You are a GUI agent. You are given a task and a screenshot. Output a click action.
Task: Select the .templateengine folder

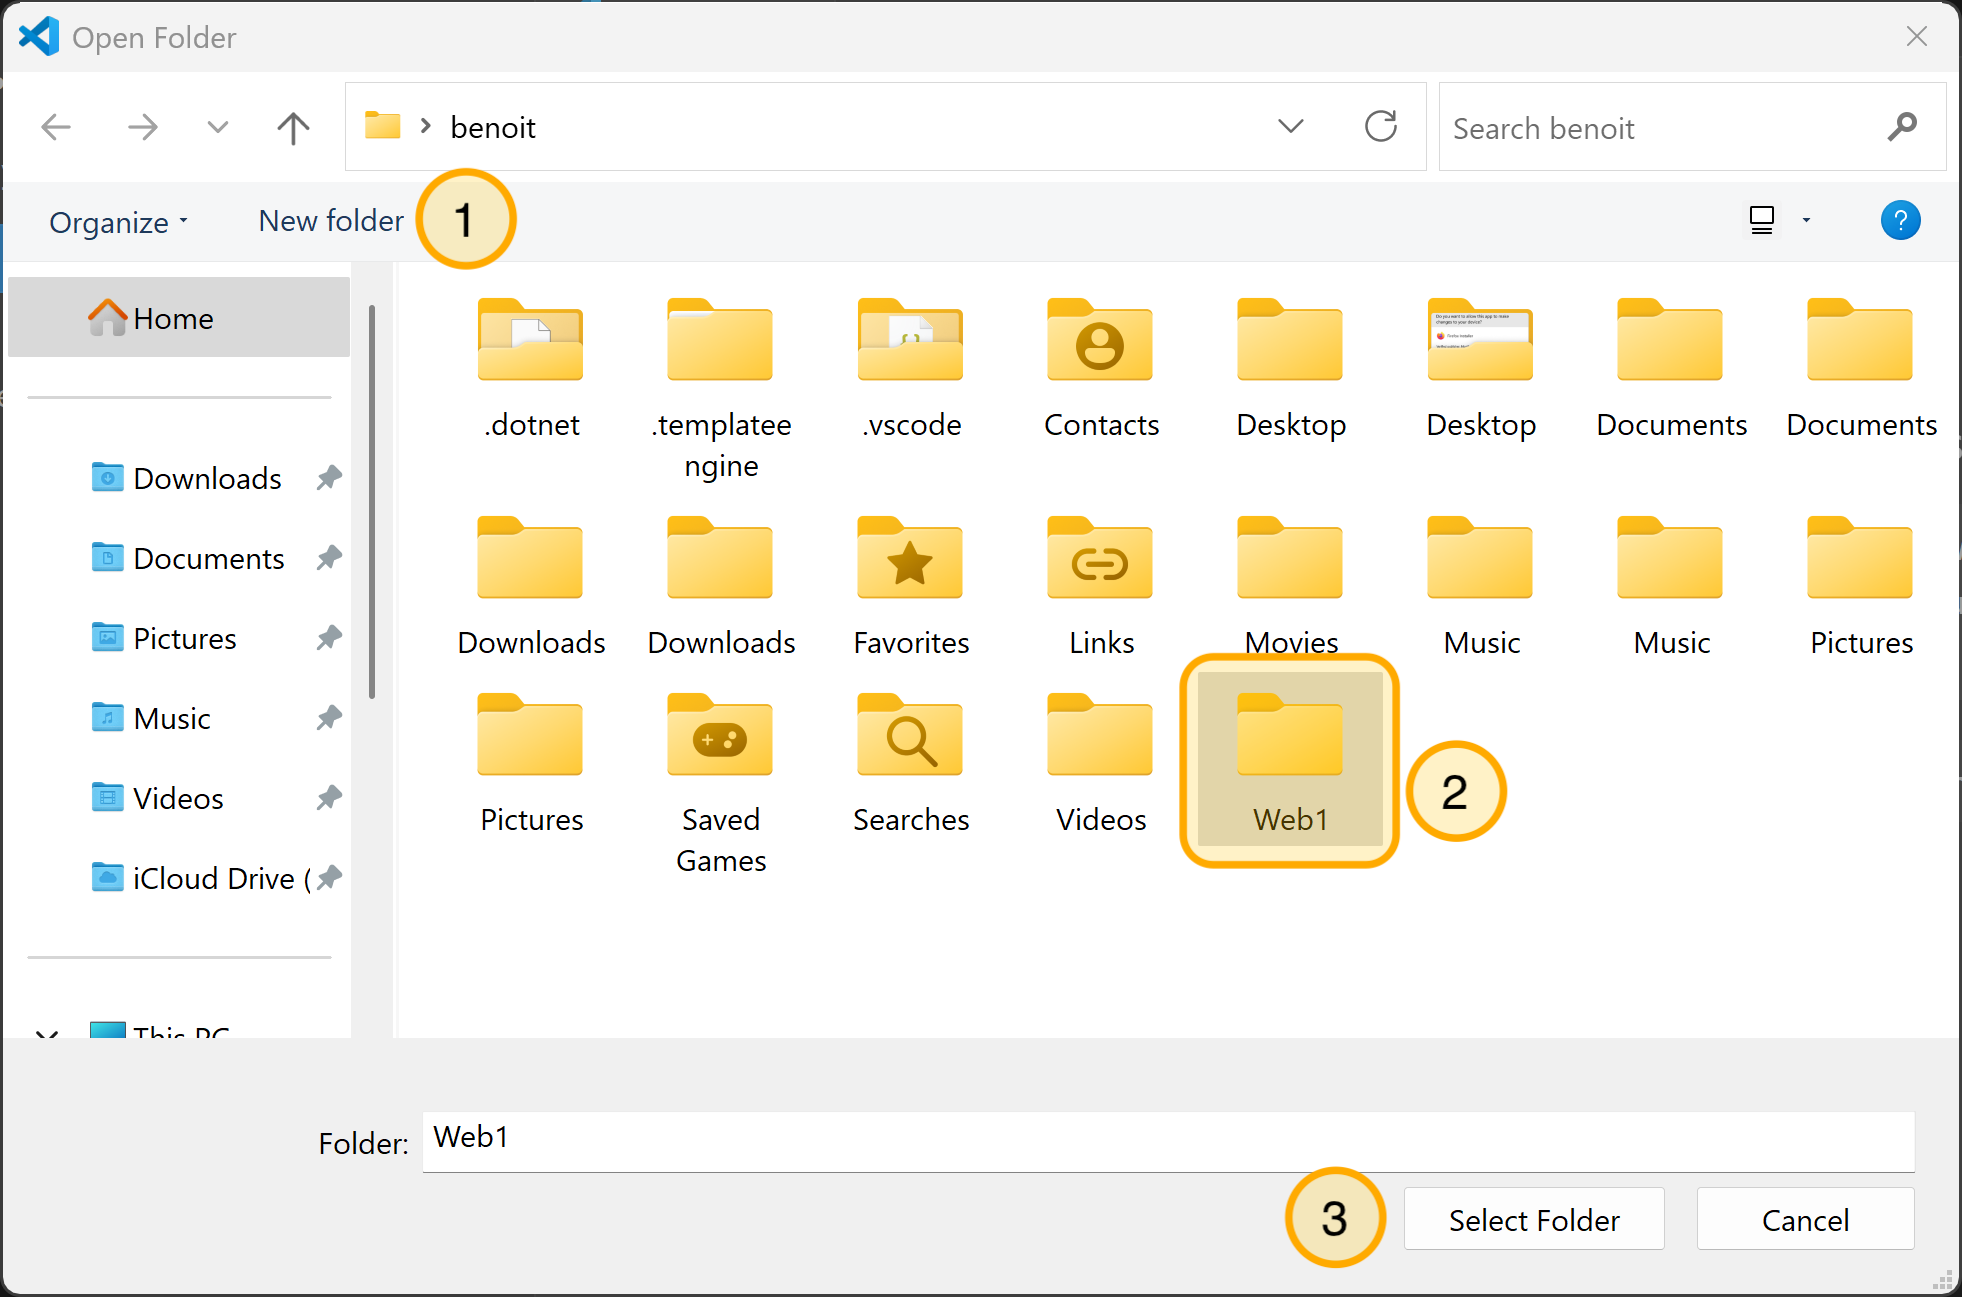[721, 388]
